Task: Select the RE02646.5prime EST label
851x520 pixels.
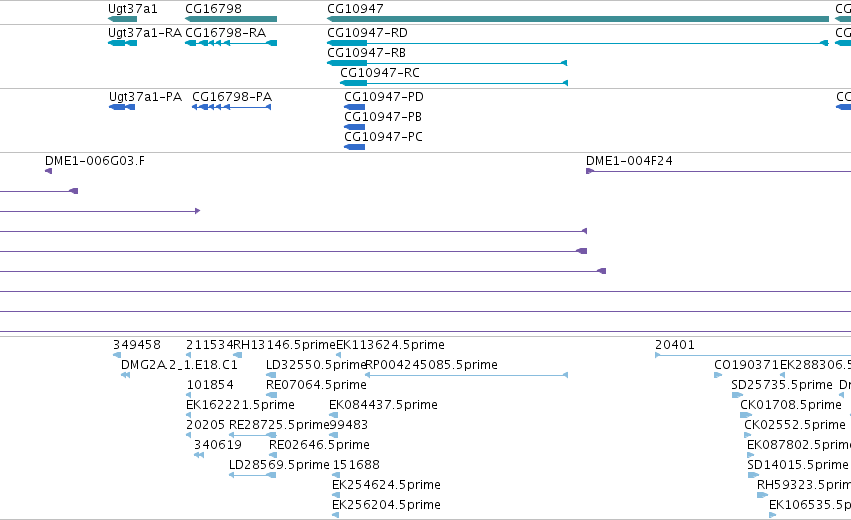Action: pos(319,445)
